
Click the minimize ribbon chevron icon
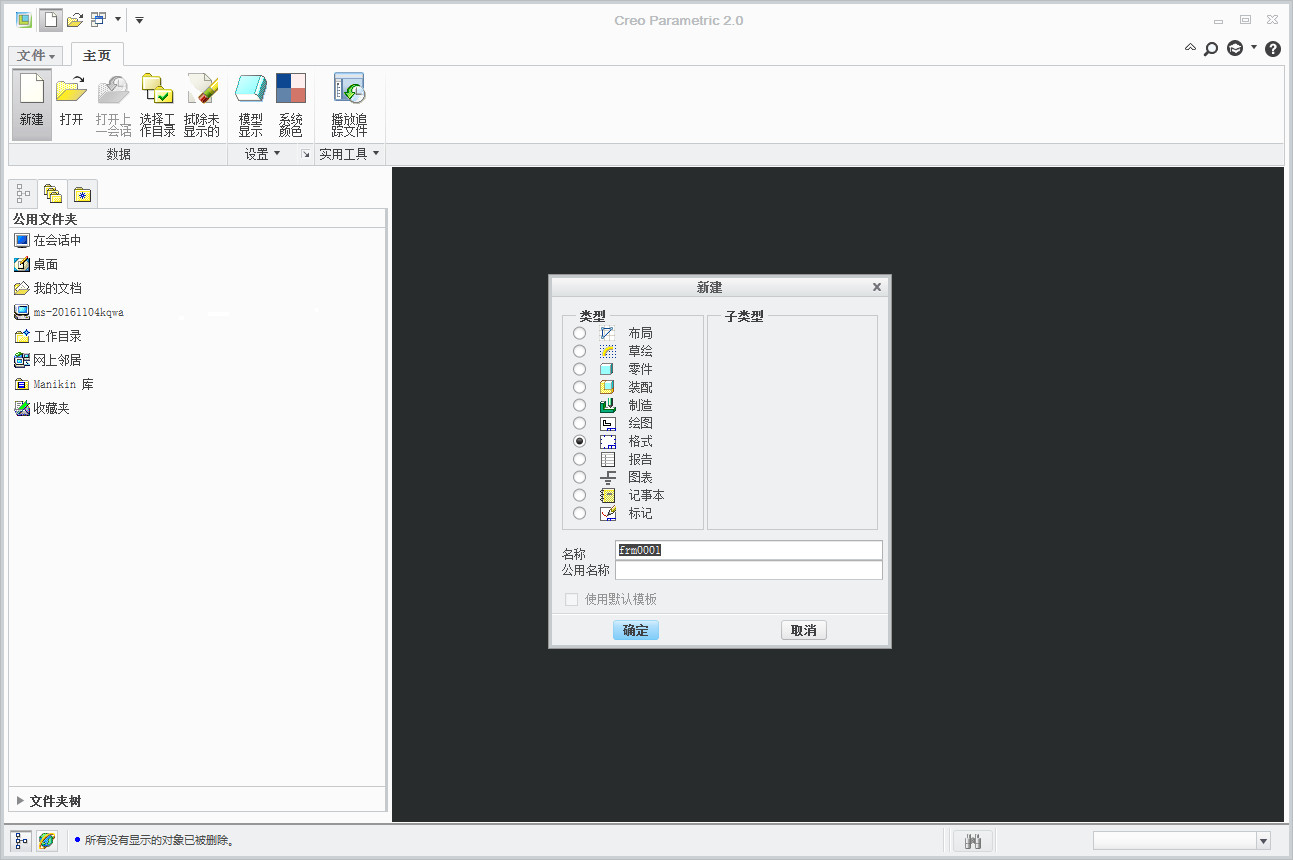pos(1190,47)
